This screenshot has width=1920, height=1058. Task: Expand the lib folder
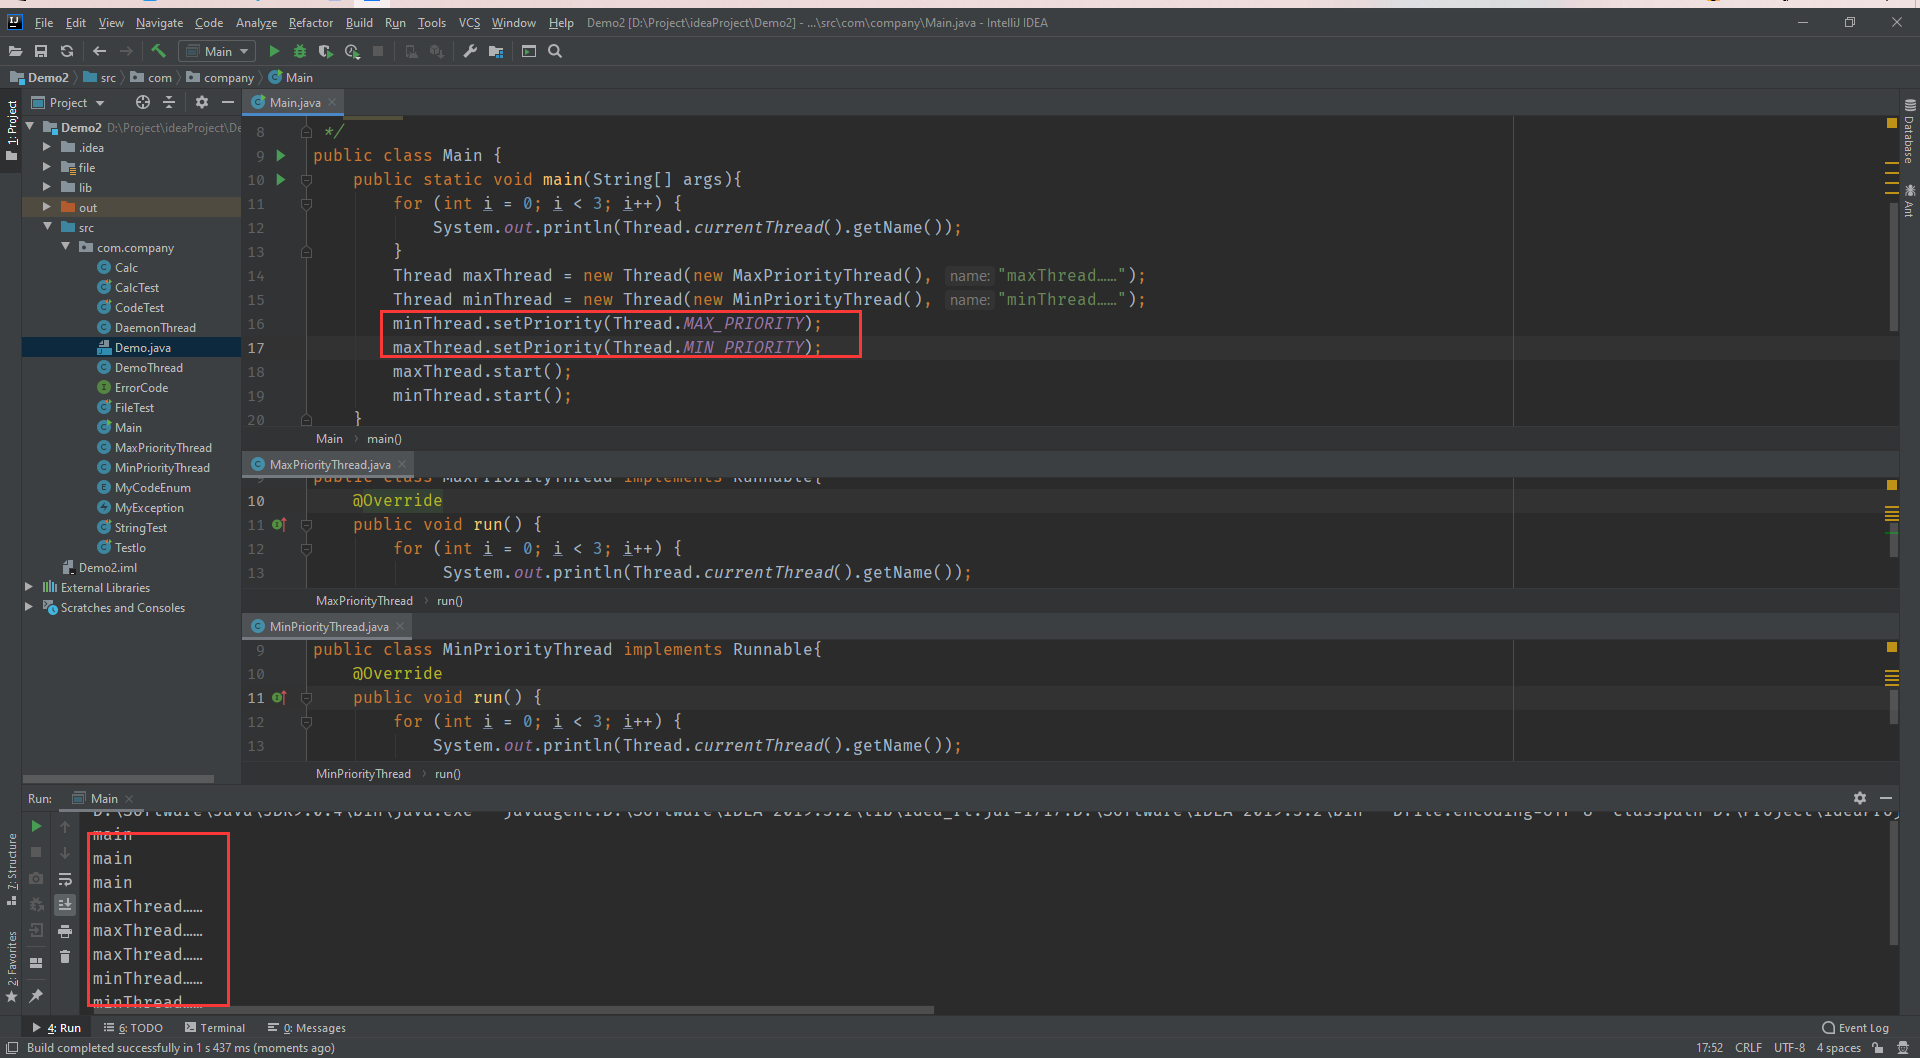[47, 187]
